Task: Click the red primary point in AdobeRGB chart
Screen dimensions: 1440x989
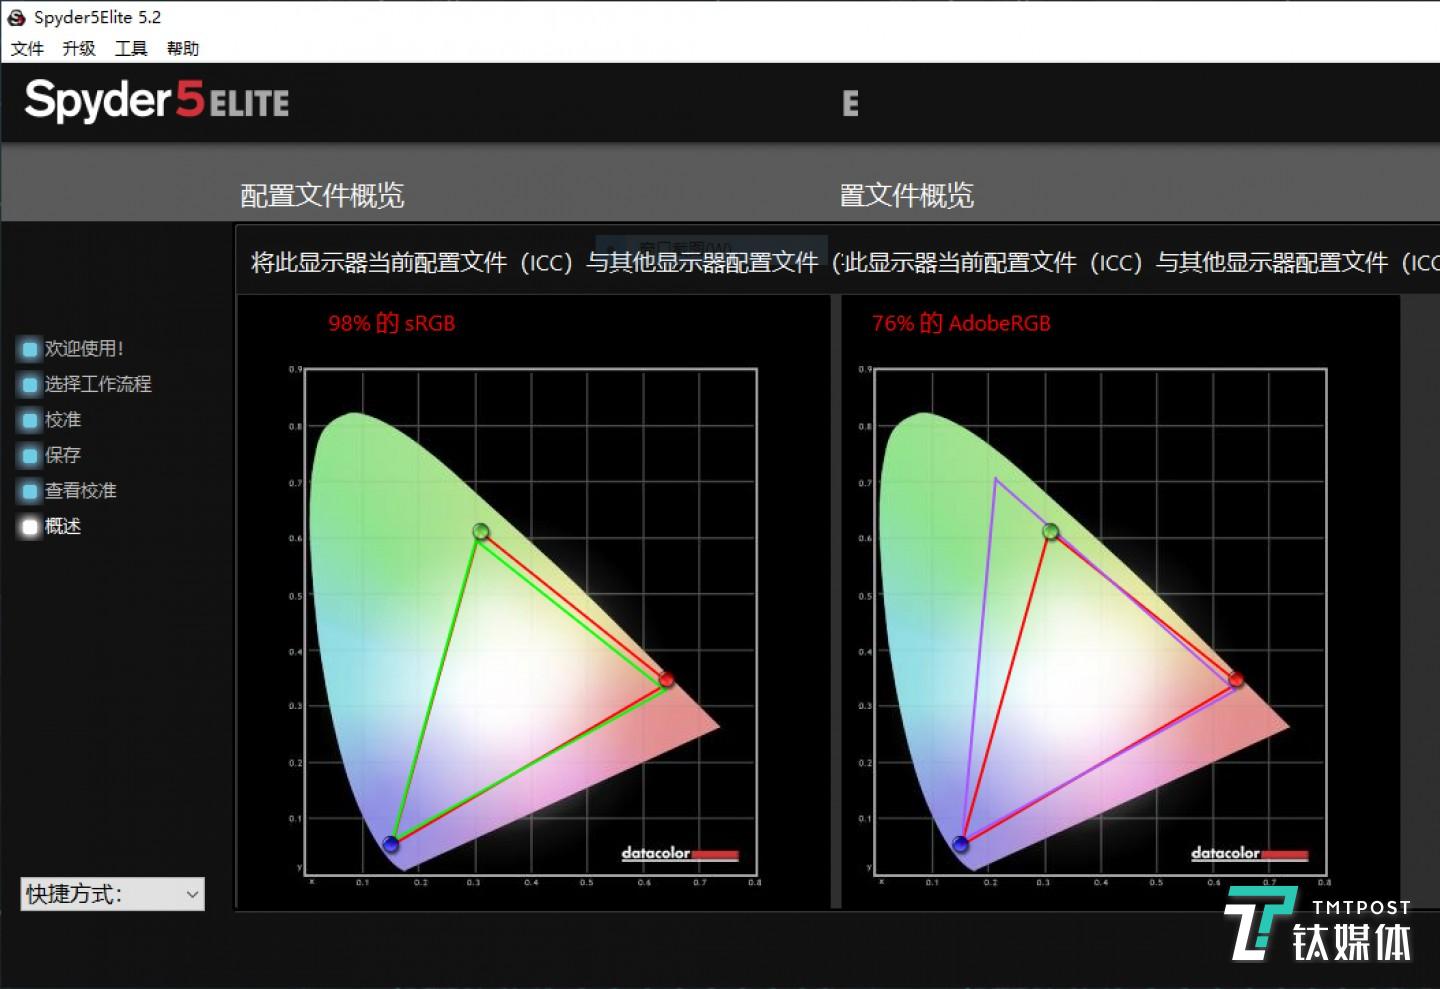Action: [1236, 680]
